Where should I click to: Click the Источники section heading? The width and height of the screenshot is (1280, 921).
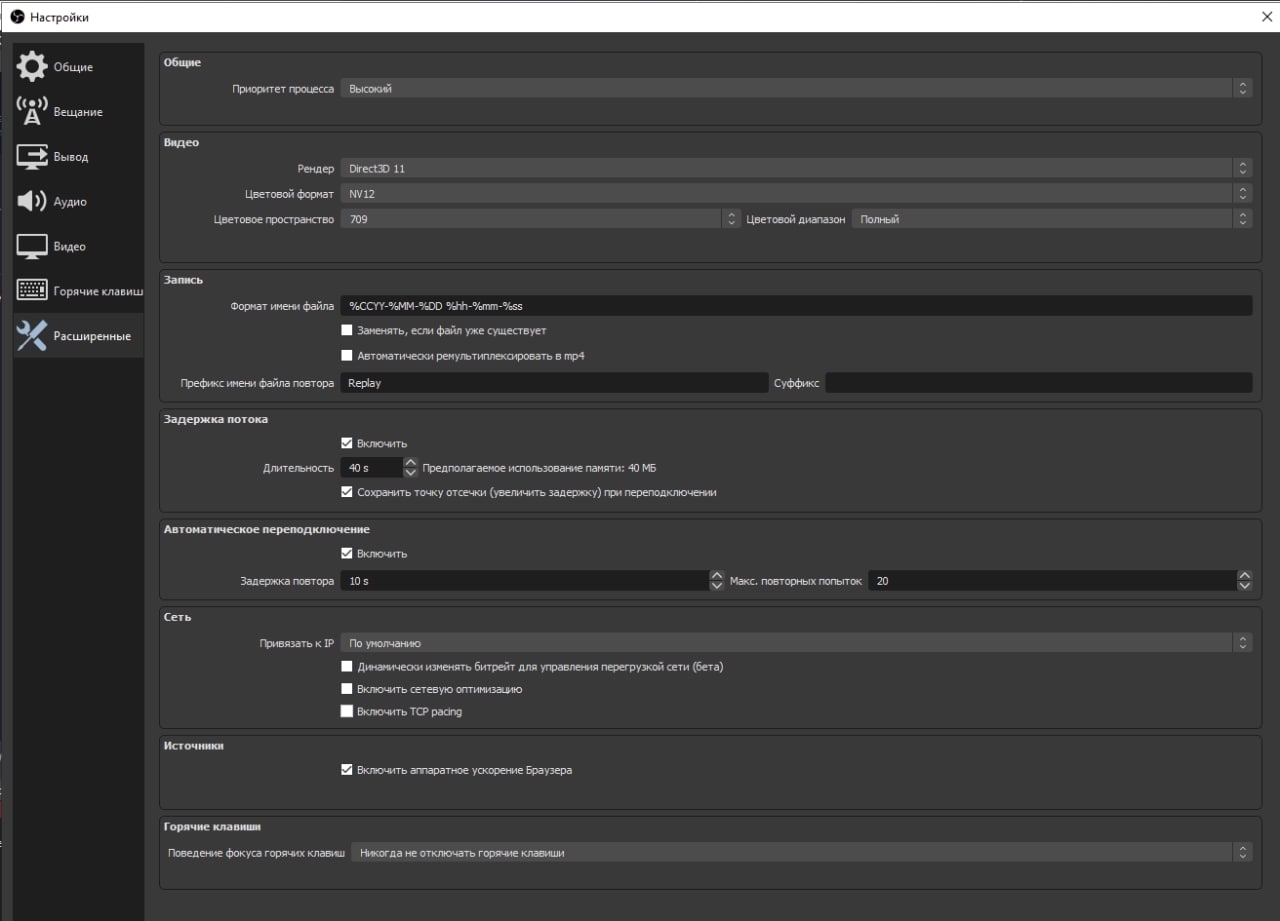pyautogui.click(x=193, y=746)
